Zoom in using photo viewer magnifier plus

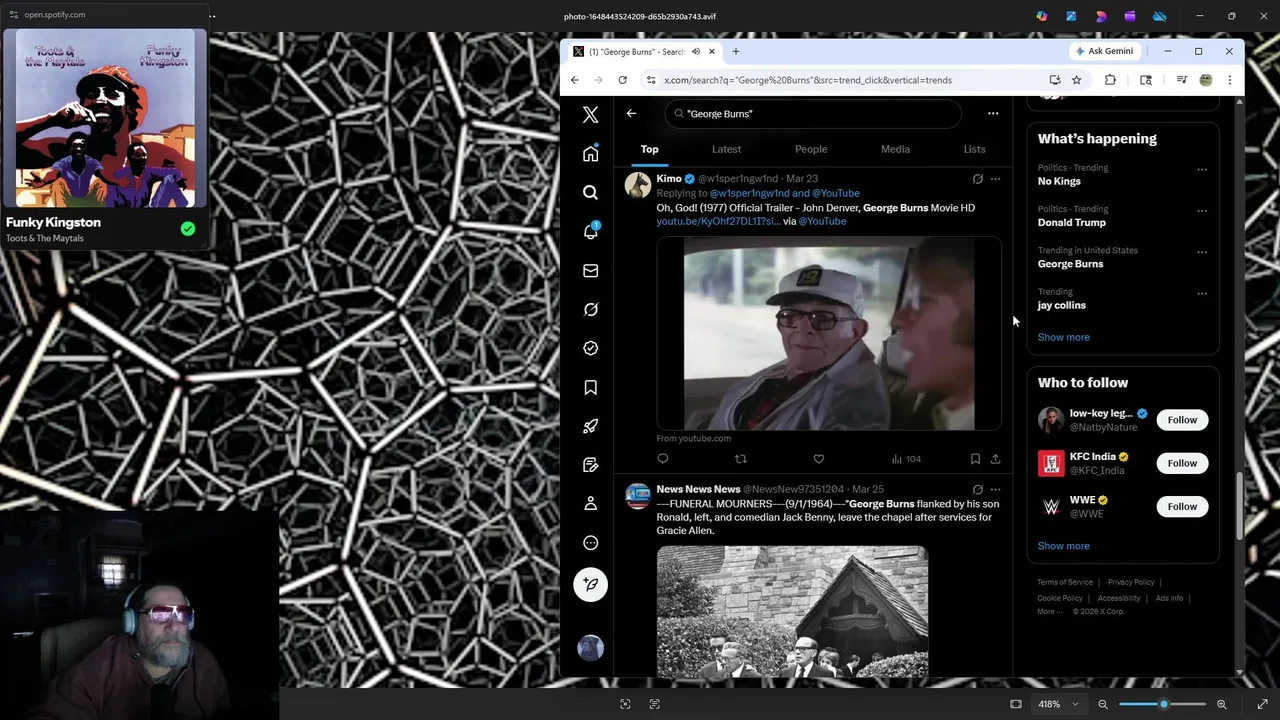point(1221,704)
